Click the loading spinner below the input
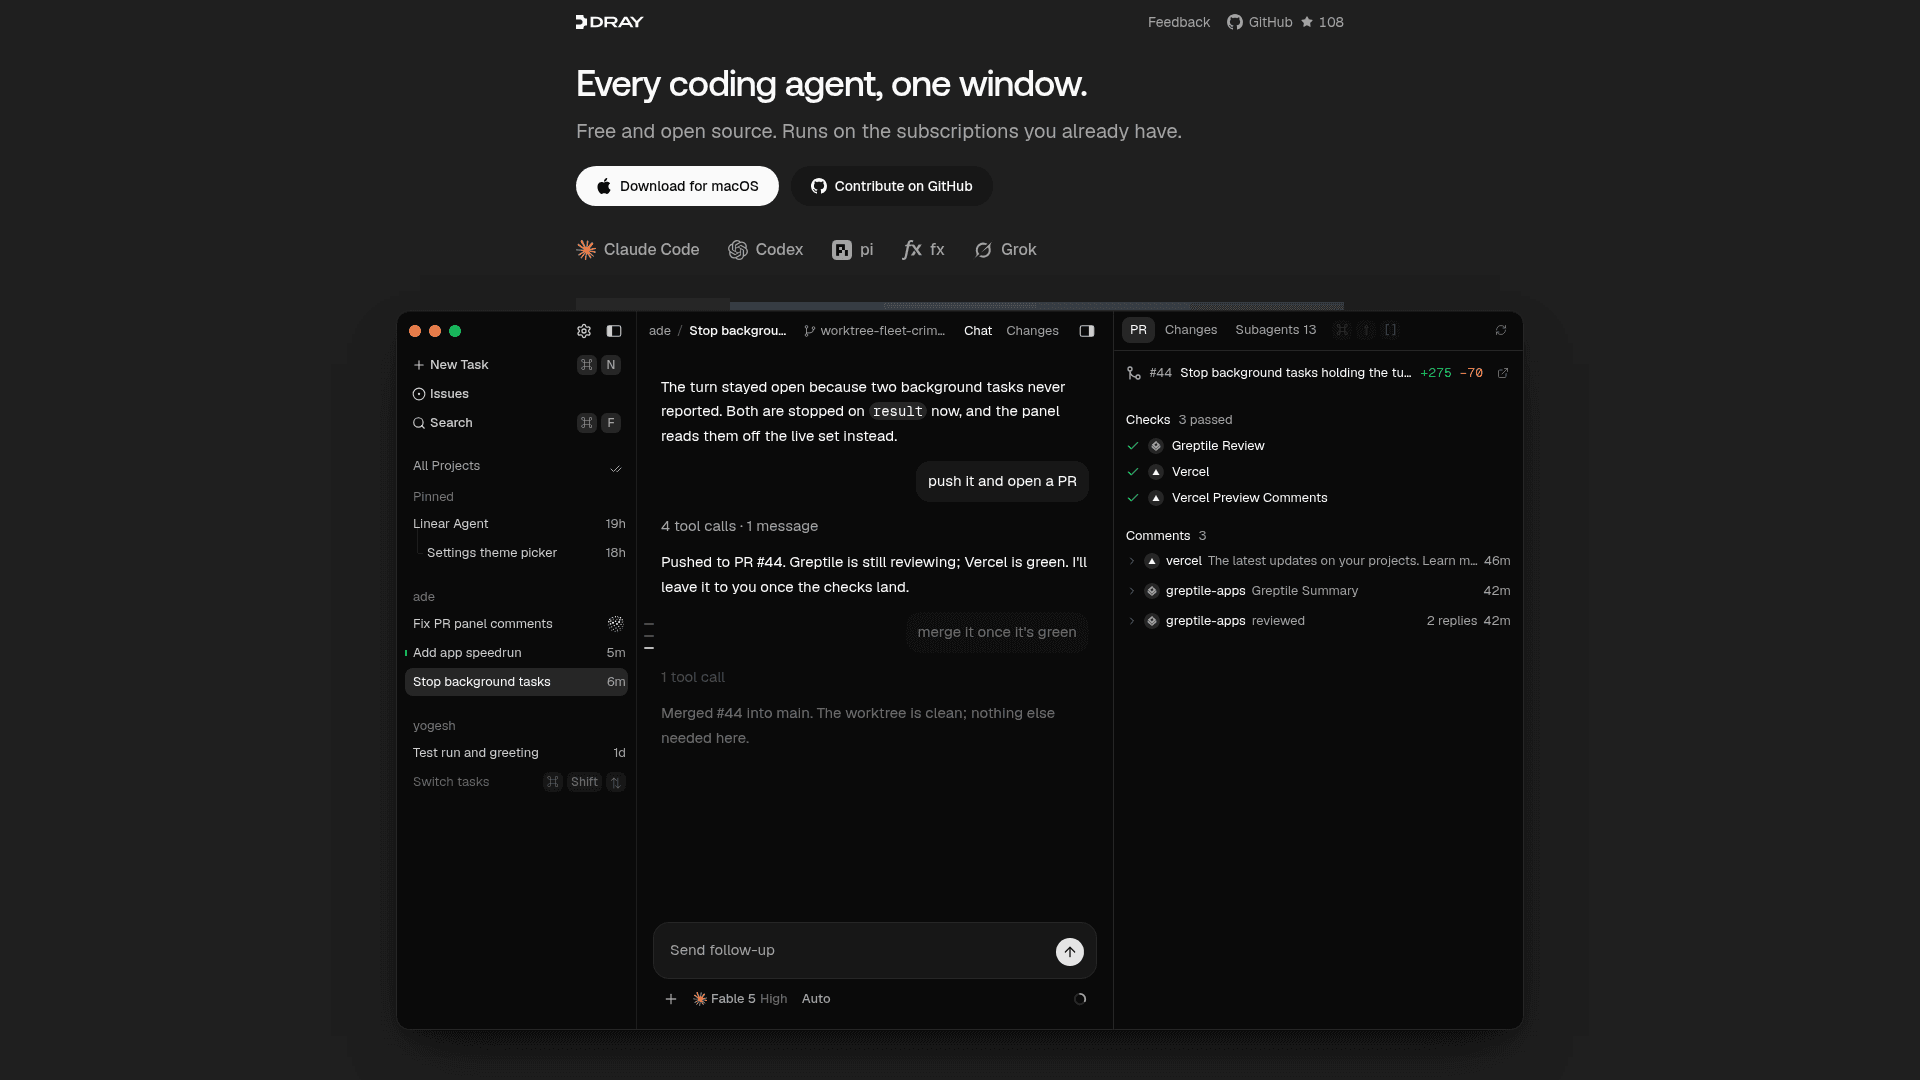Screen dimensions: 1920x1080 pyautogui.click(x=1080, y=999)
